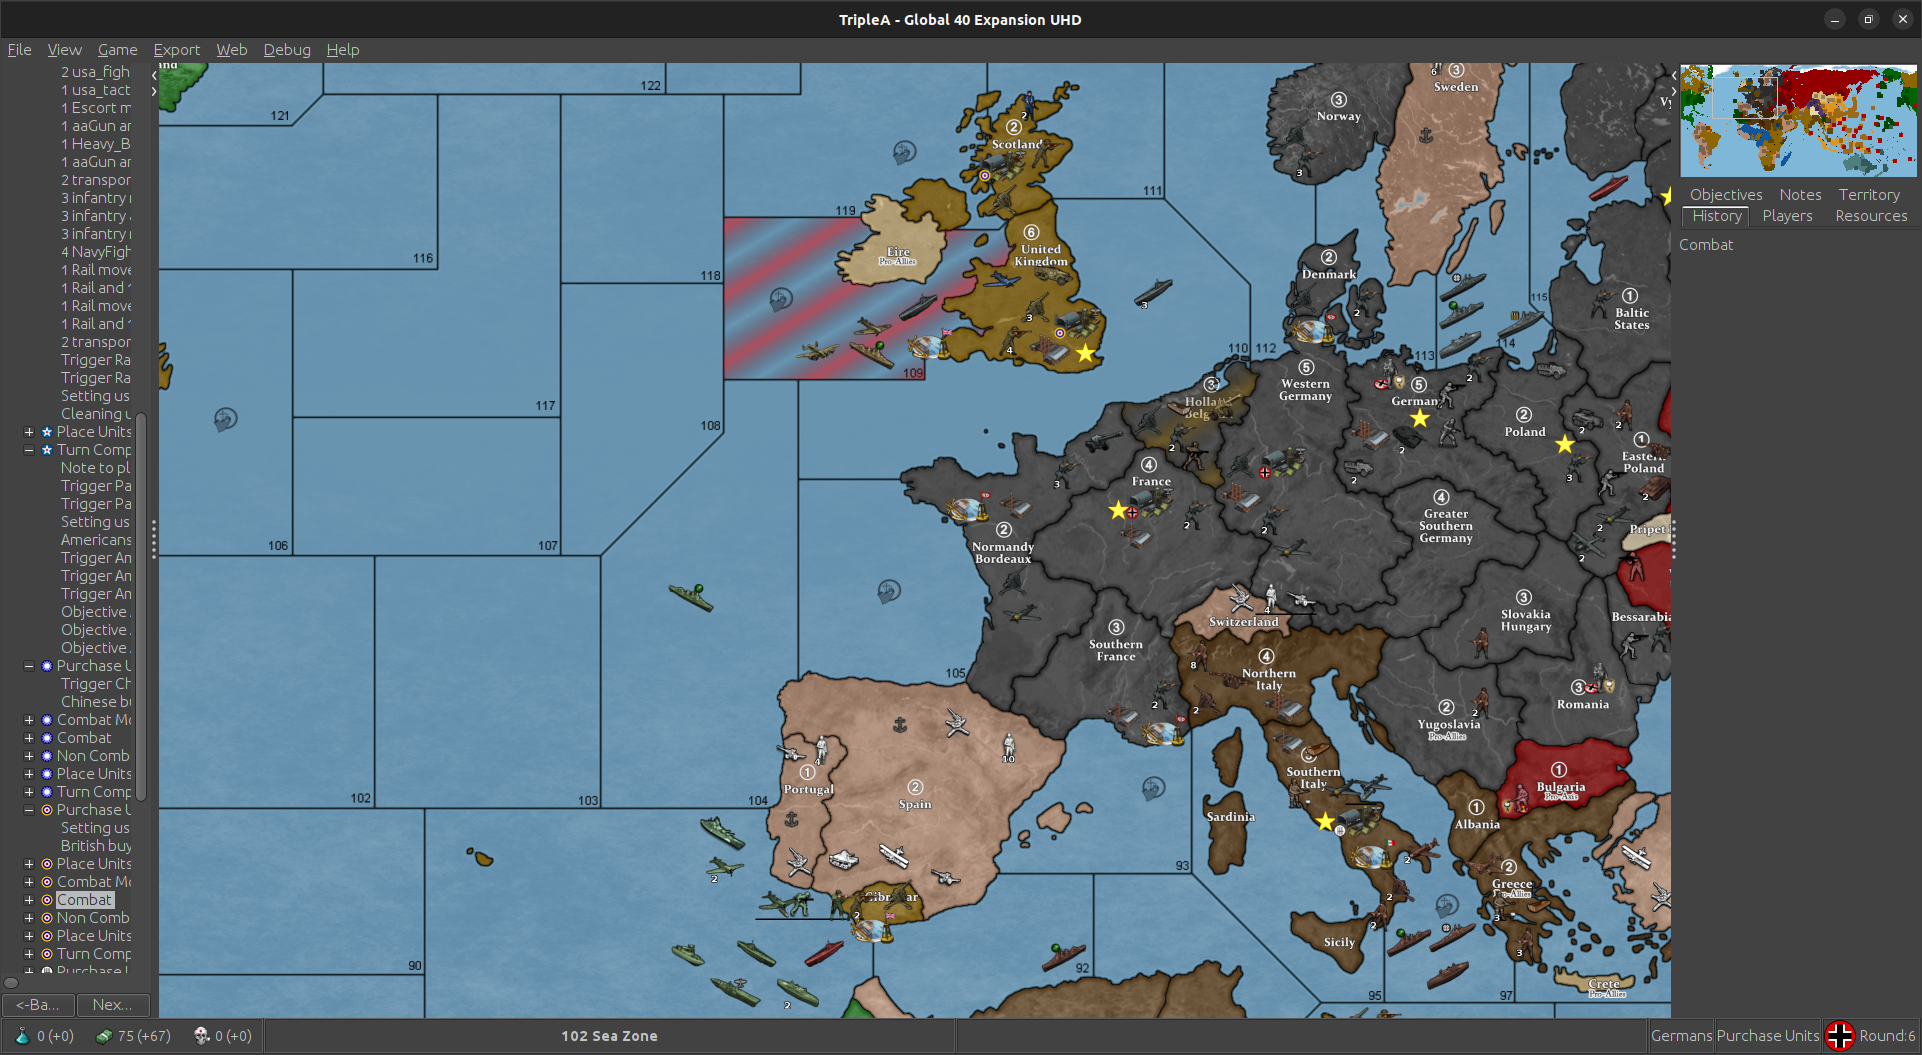
Task: Switch to the Territory tab
Action: [x=1869, y=195]
